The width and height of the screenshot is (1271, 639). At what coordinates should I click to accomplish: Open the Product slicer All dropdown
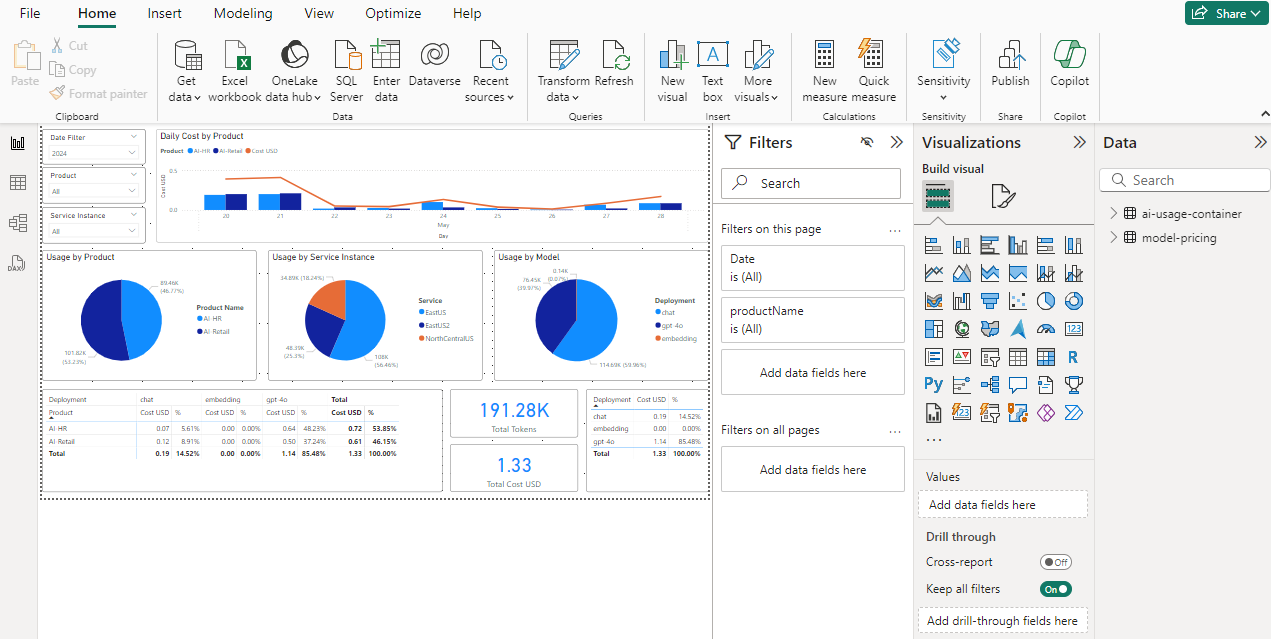click(x=94, y=191)
